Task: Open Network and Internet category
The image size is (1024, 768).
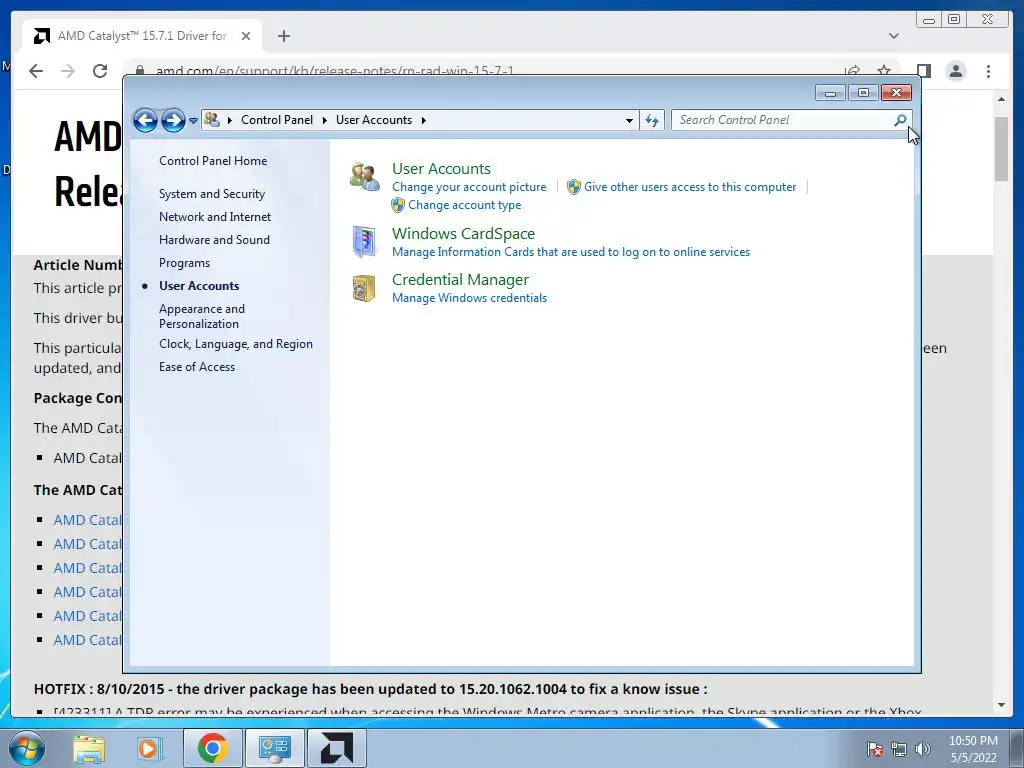Action: tap(215, 217)
